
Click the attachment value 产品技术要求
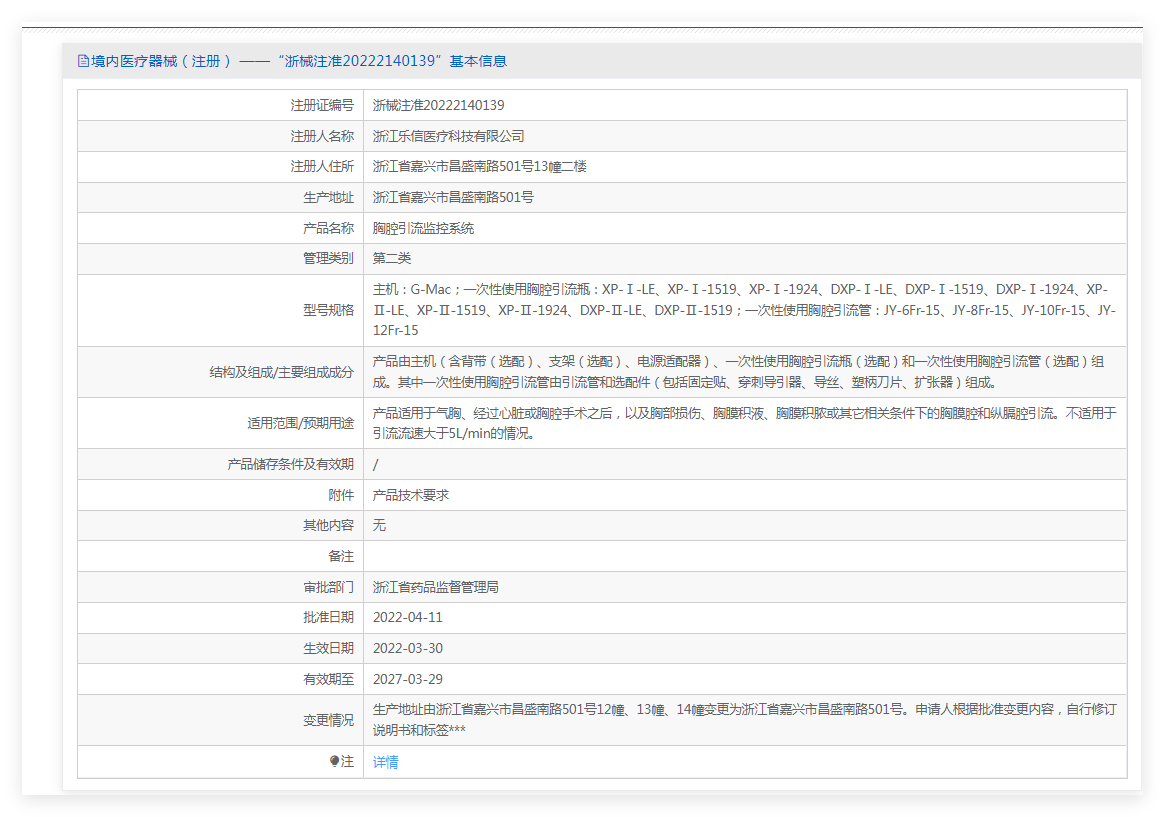pos(410,495)
